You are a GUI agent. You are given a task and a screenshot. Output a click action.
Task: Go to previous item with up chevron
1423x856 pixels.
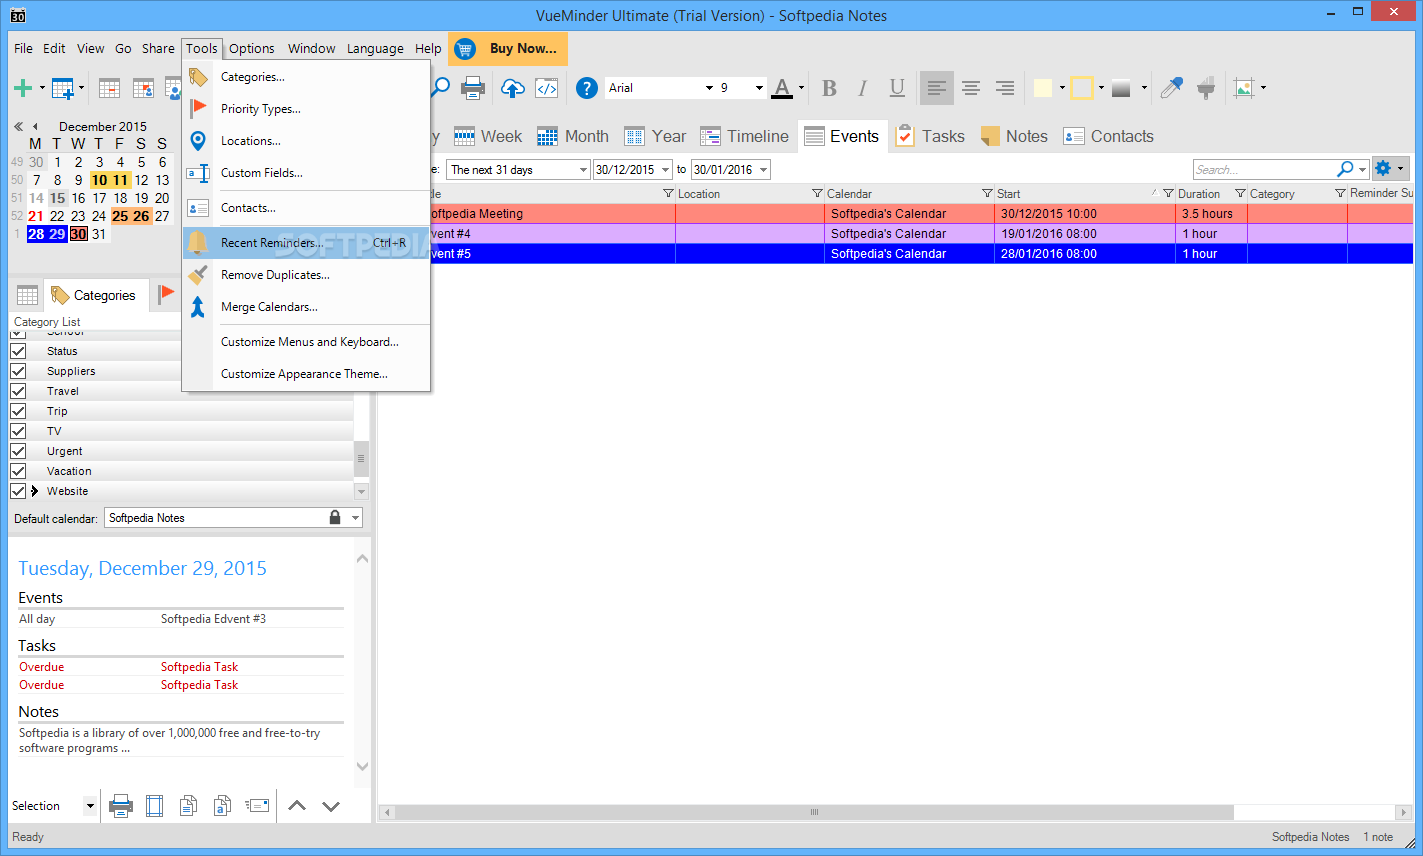(297, 806)
